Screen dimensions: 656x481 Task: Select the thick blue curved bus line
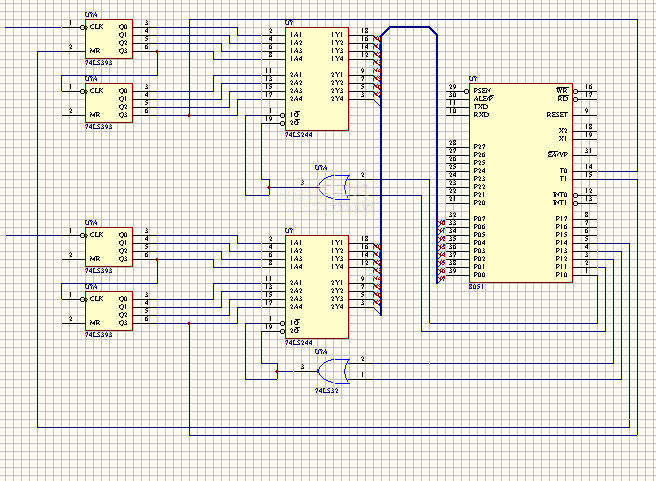[x=408, y=28]
